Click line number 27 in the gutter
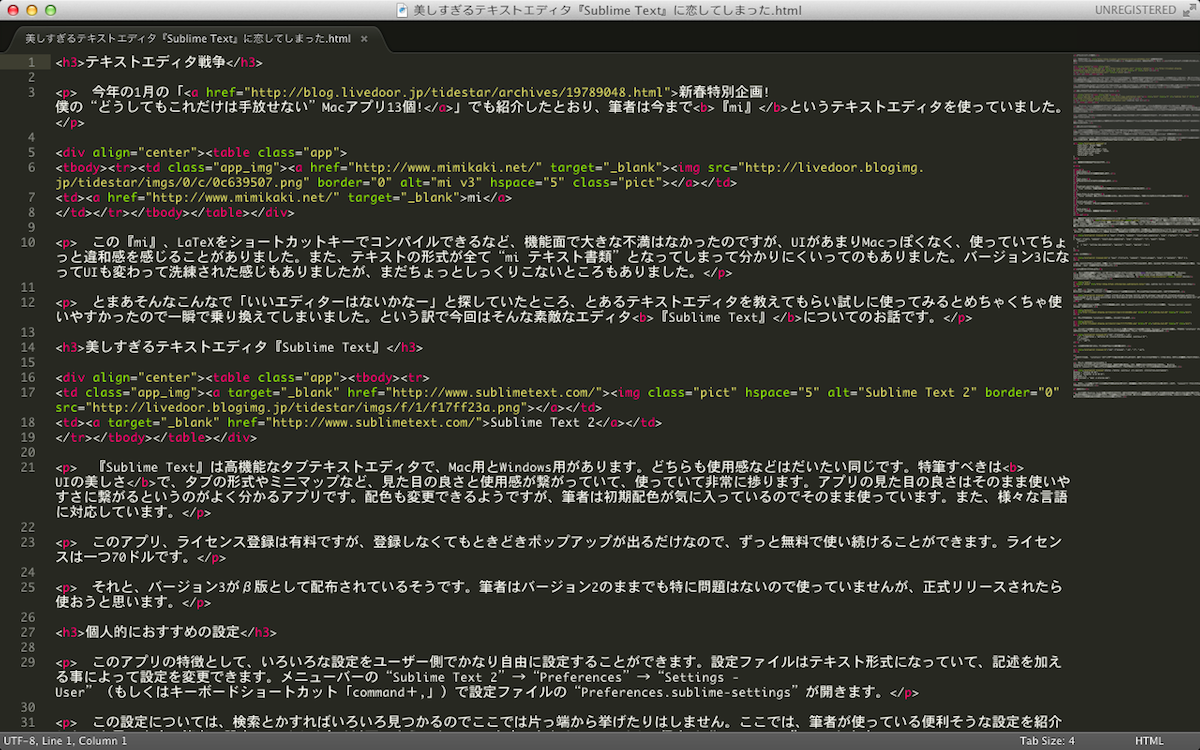1200x750 pixels. click(28, 632)
